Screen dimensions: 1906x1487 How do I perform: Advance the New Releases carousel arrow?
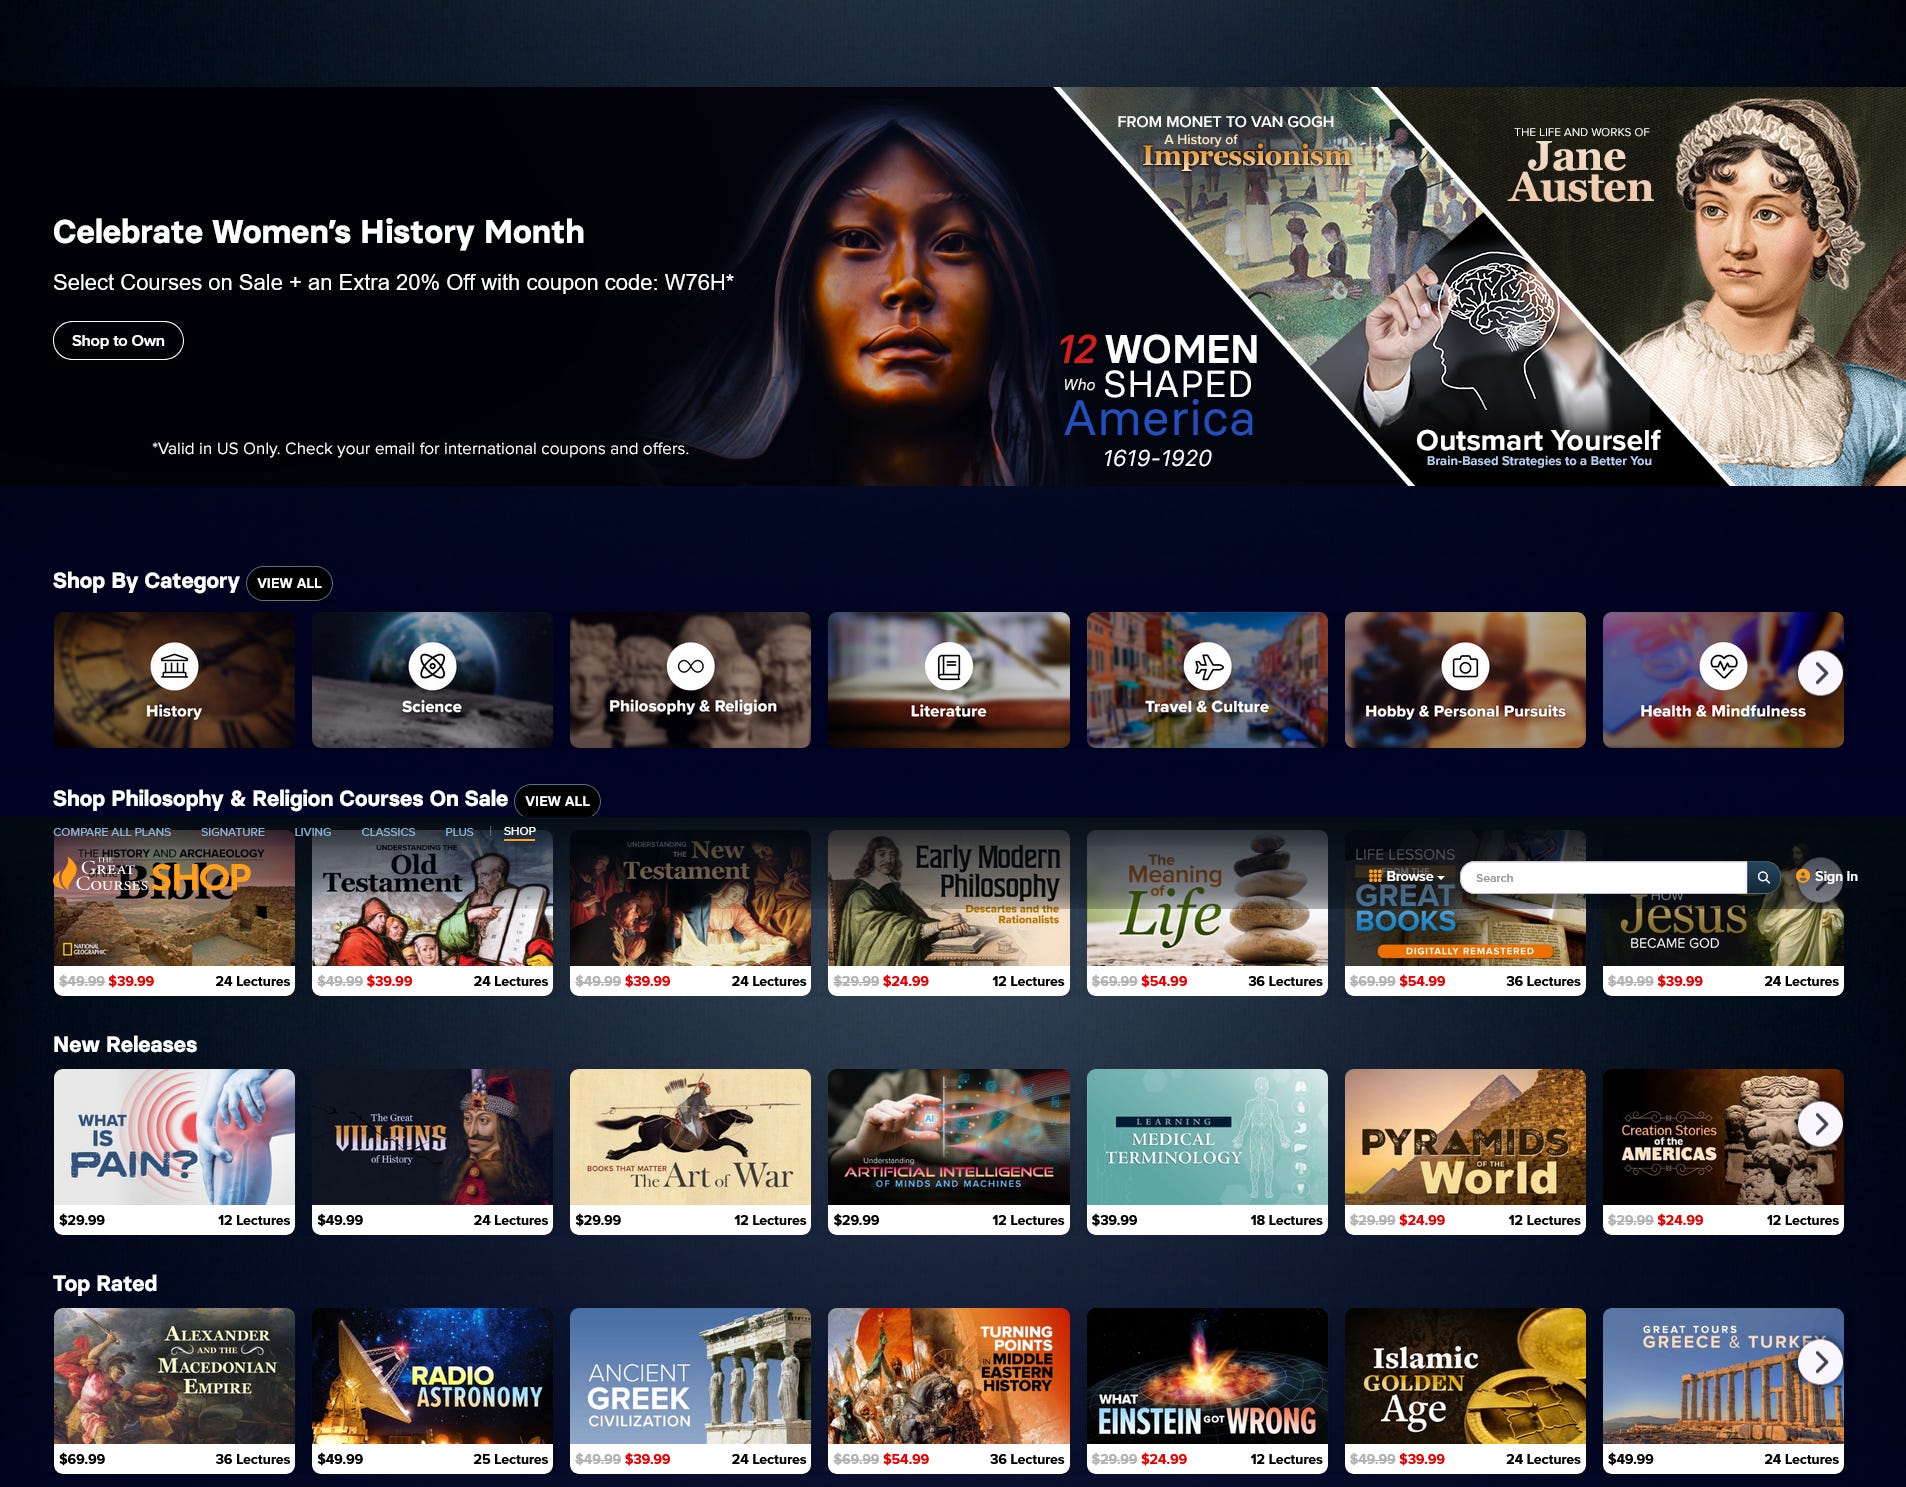tap(1820, 1124)
